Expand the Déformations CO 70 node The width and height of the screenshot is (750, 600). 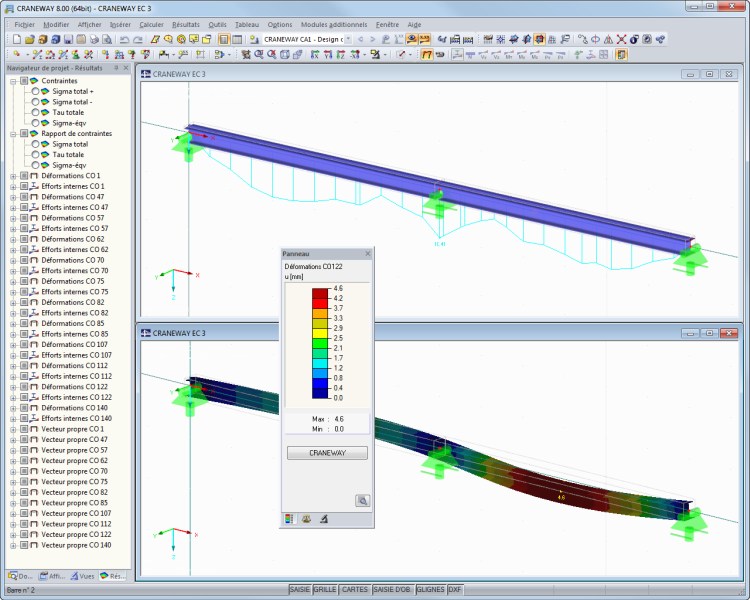pyautogui.click(x=13, y=260)
